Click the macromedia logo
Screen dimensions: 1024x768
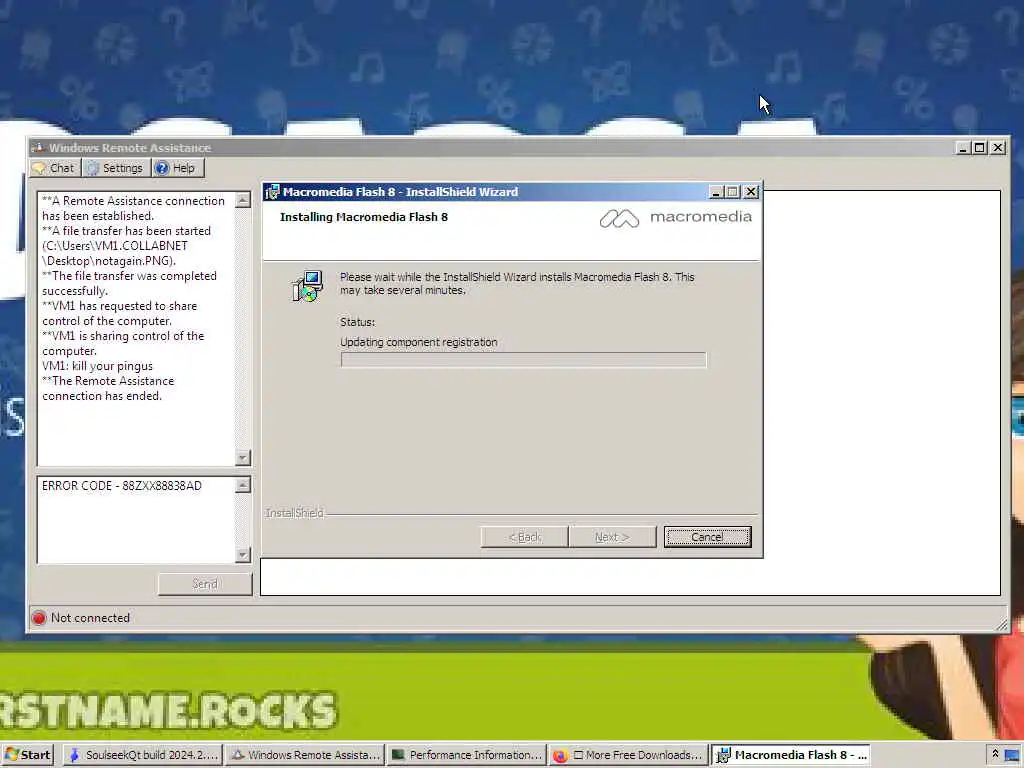pos(675,217)
